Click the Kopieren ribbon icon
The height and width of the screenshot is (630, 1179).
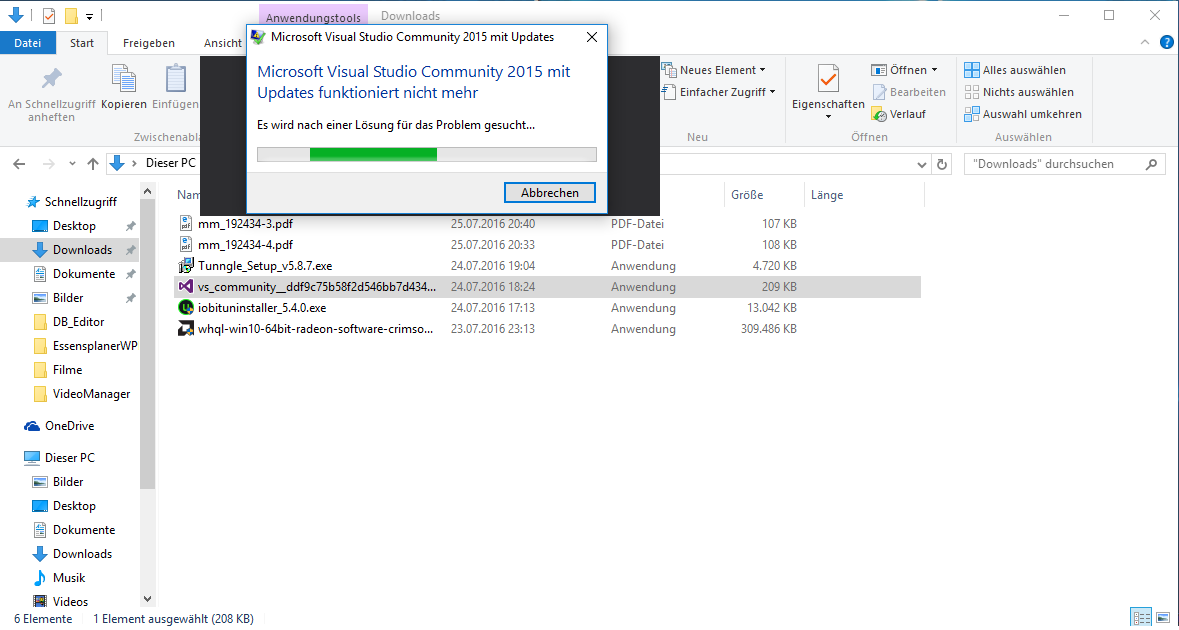point(123,79)
